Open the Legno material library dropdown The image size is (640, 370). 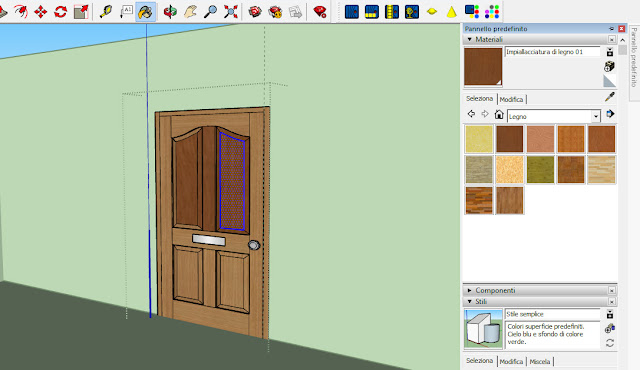[x=596, y=116]
